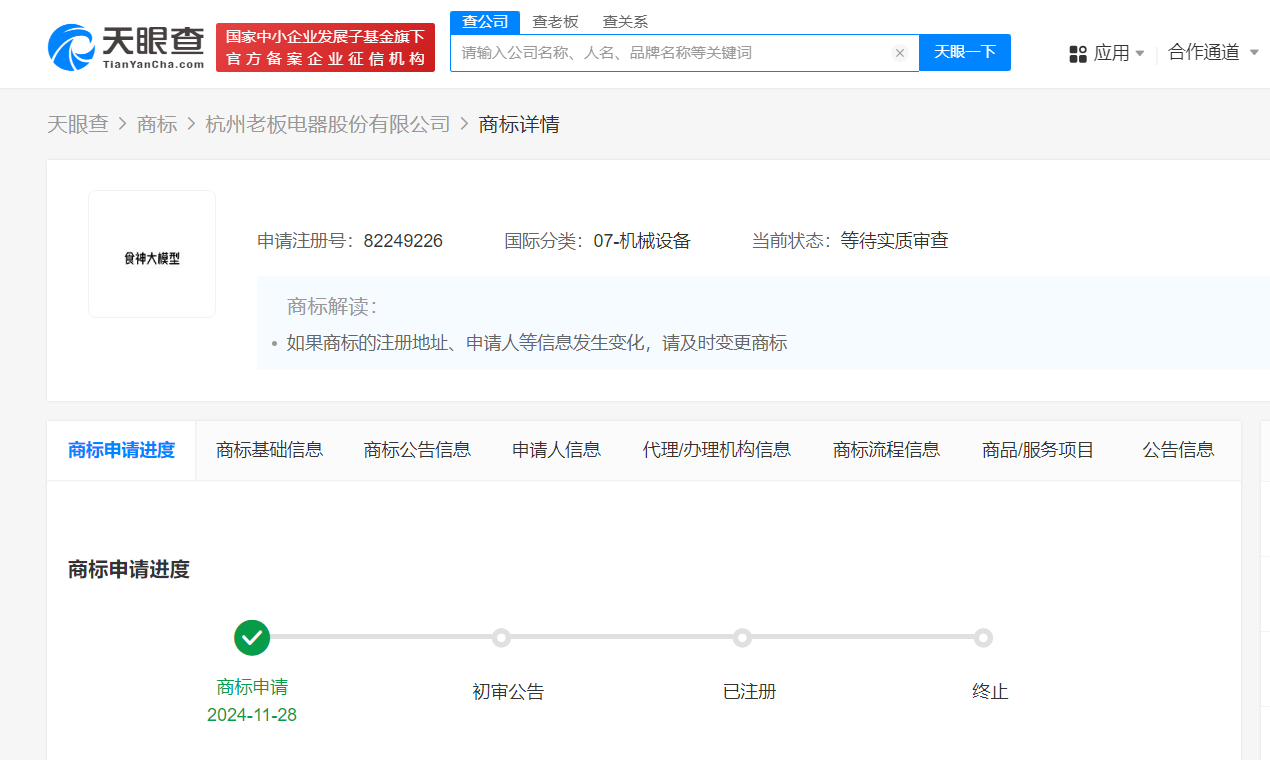
Task: Expand the 合作通道 dropdown menu
Action: (1213, 53)
